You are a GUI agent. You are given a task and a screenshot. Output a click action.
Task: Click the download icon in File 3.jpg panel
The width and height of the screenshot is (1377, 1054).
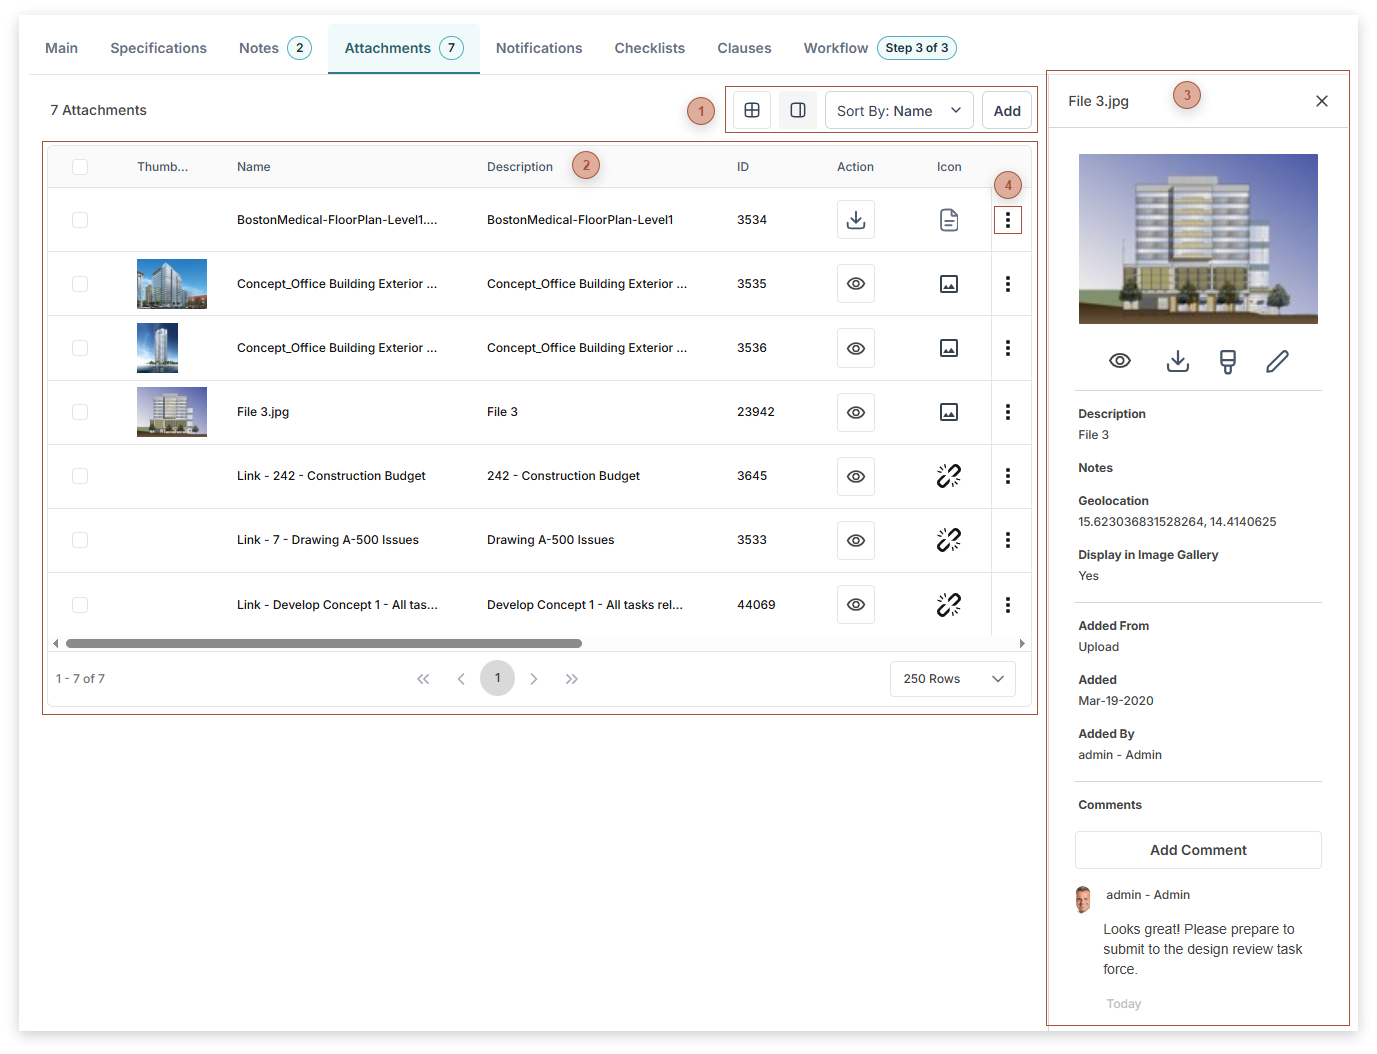point(1177,361)
